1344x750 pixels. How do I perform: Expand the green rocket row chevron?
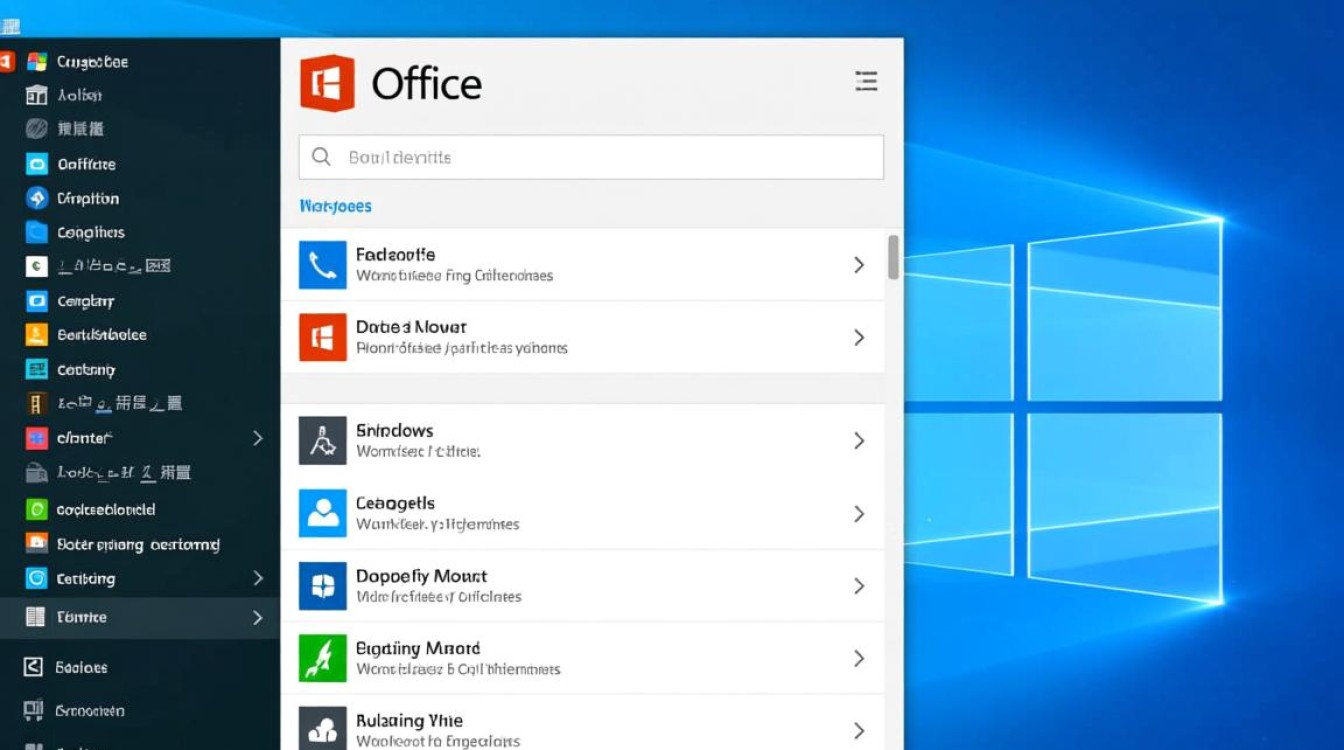859,658
